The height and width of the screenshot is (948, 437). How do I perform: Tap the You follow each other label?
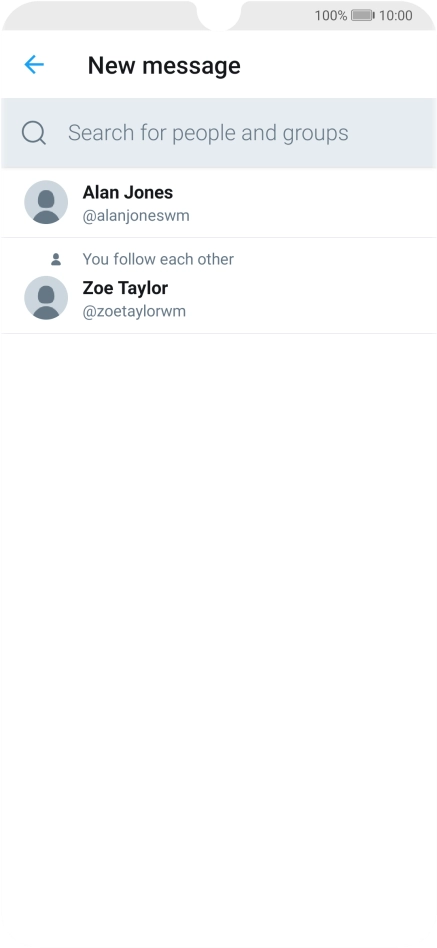point(158,259)
